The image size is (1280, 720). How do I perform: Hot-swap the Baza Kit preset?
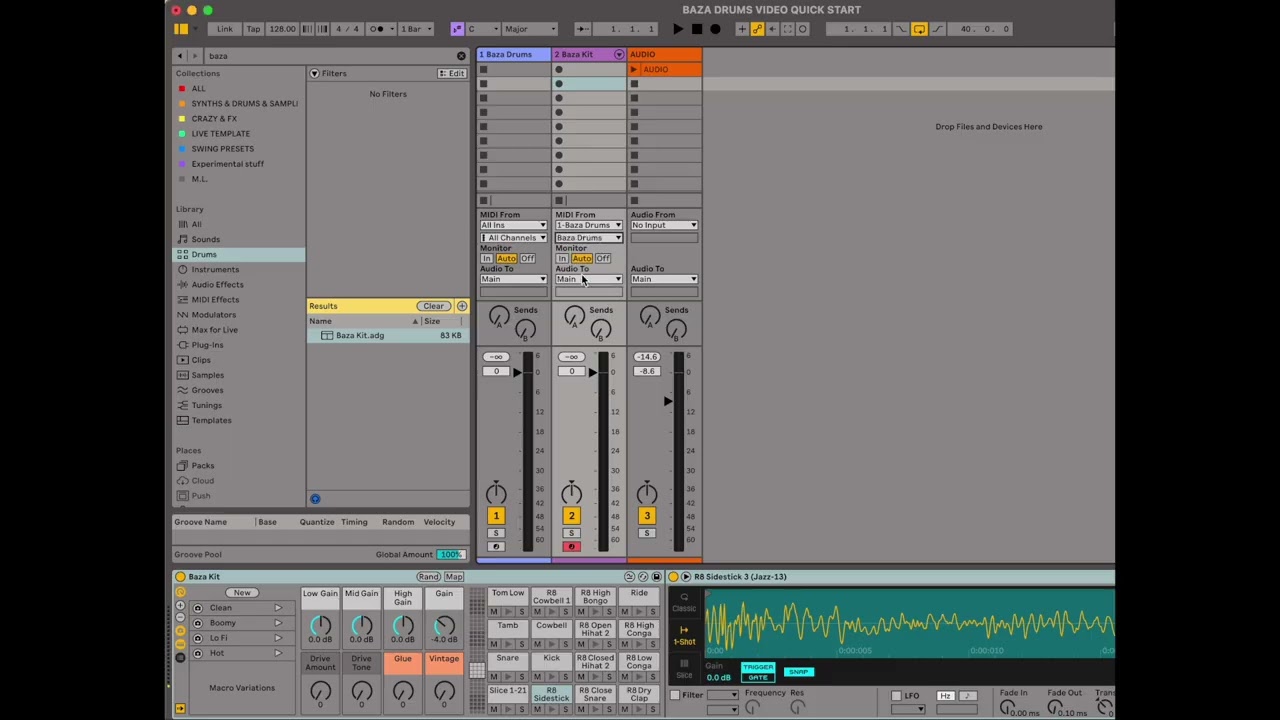click(x=642, y=577)
